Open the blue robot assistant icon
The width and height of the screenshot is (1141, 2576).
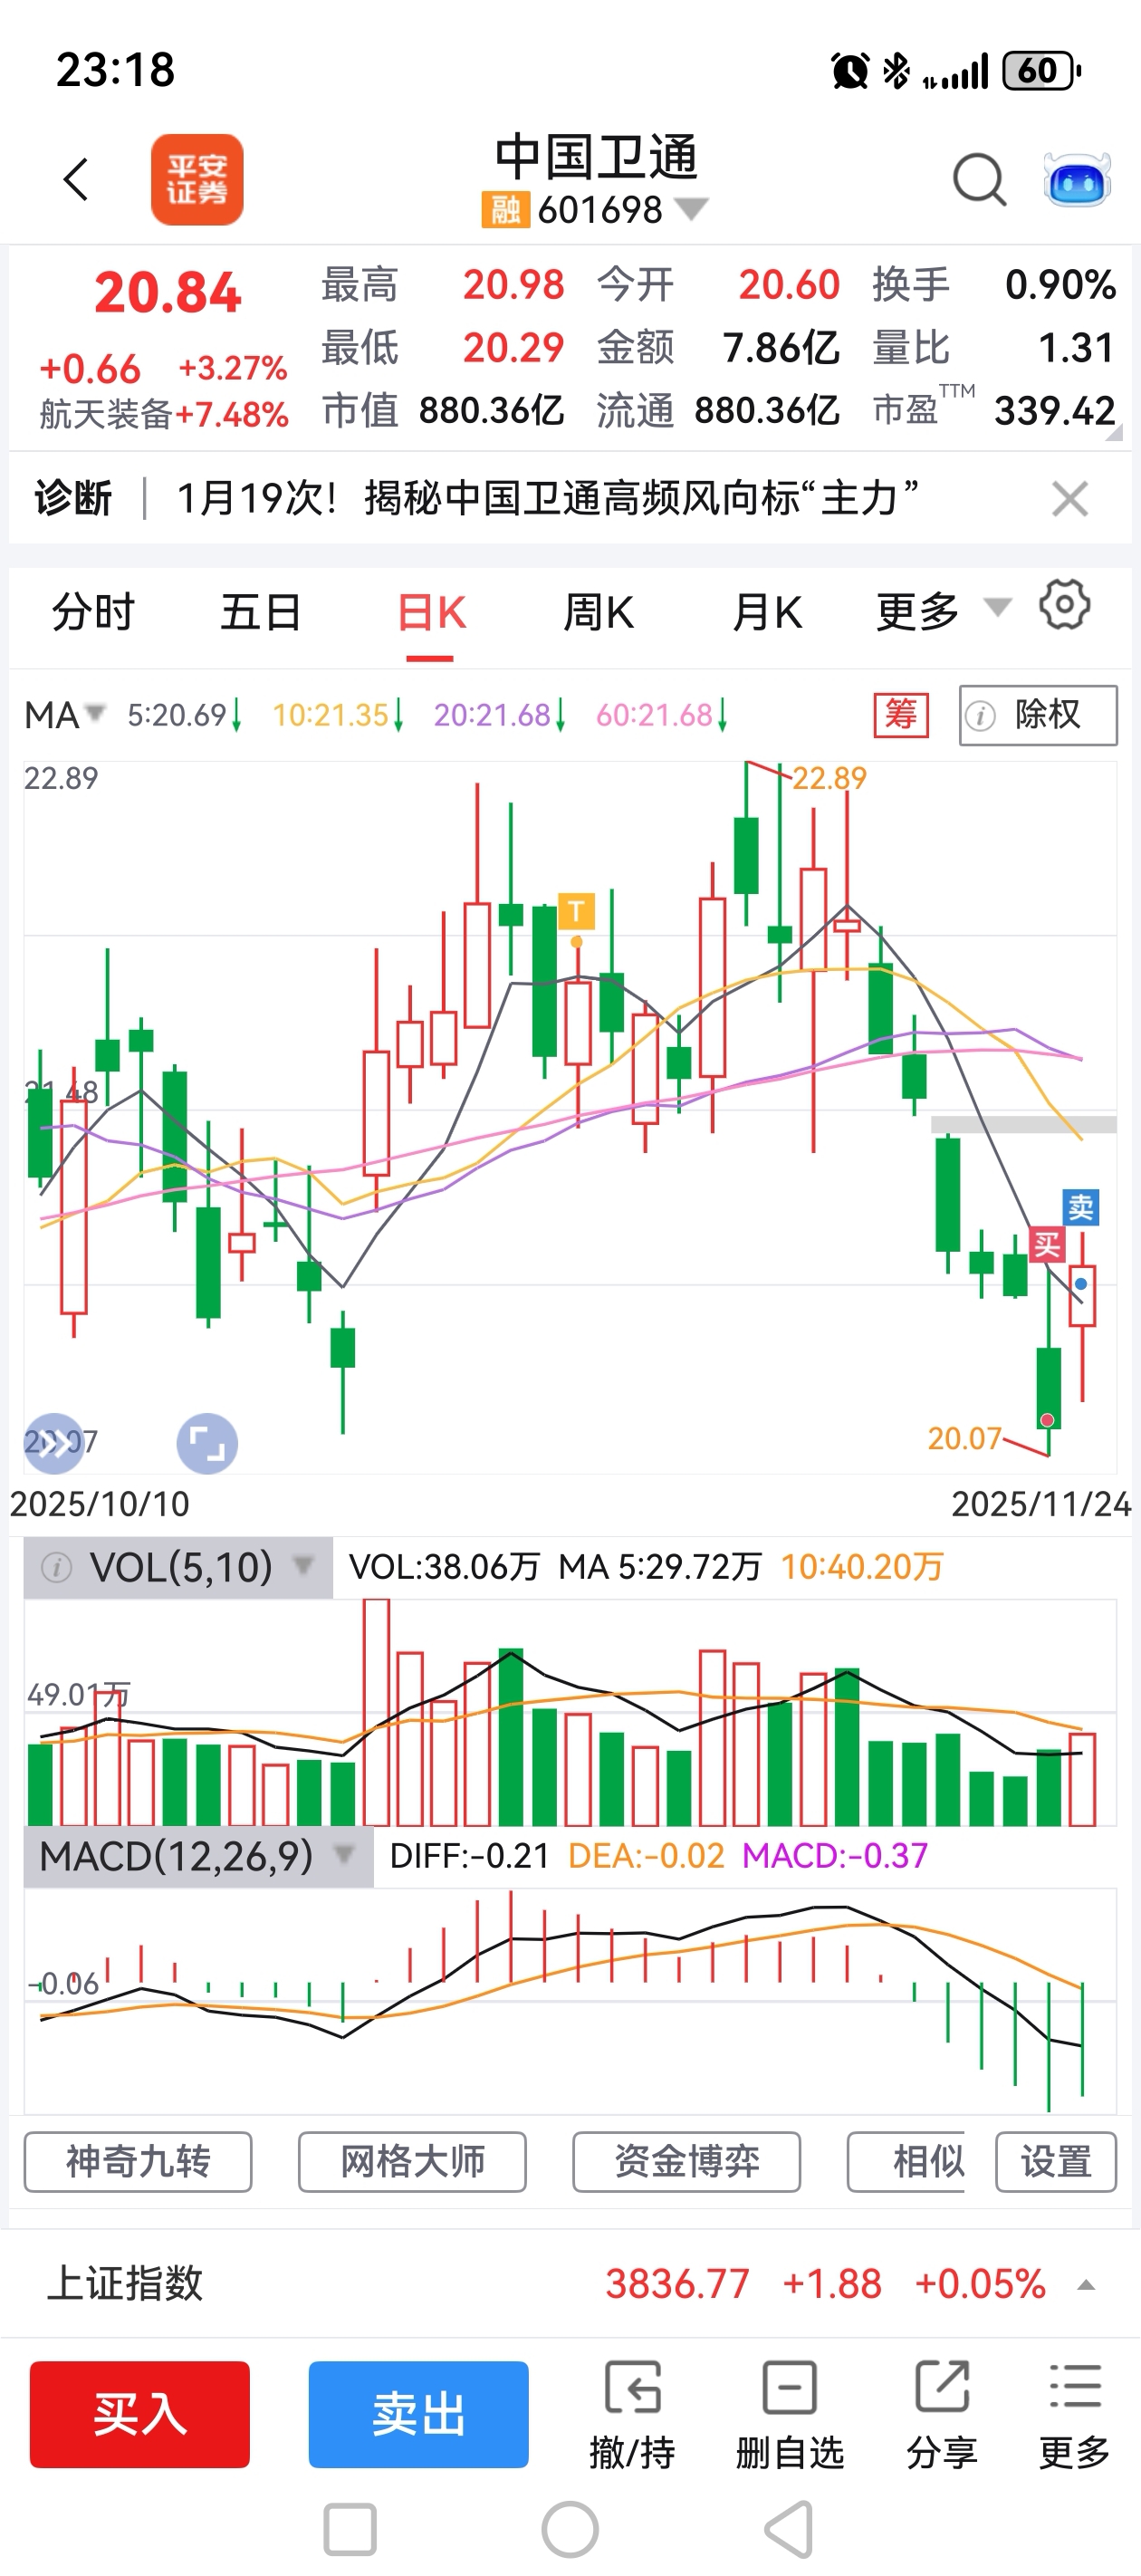tap(1076, 180)
